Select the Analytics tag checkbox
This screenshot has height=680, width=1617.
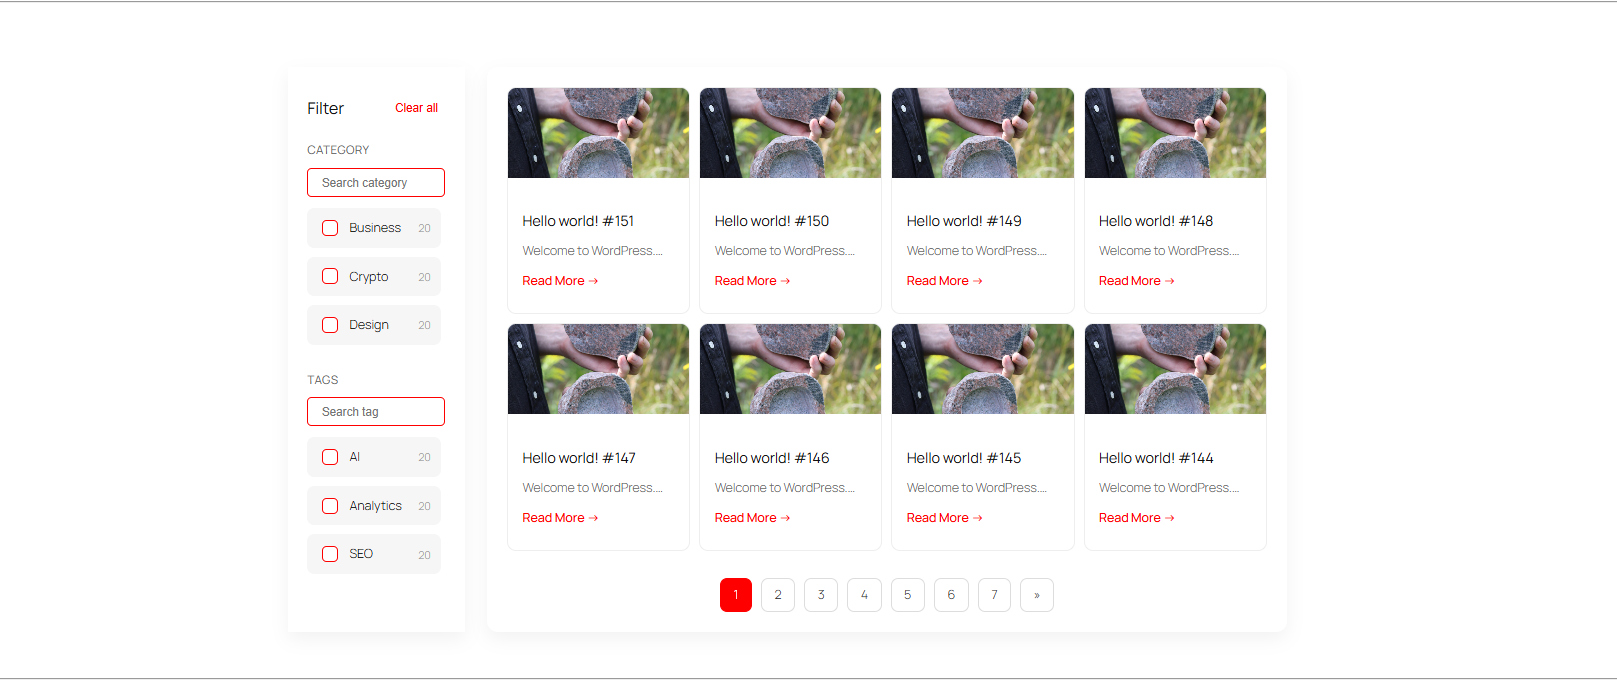pyautogui.click(x=330, y=506)
